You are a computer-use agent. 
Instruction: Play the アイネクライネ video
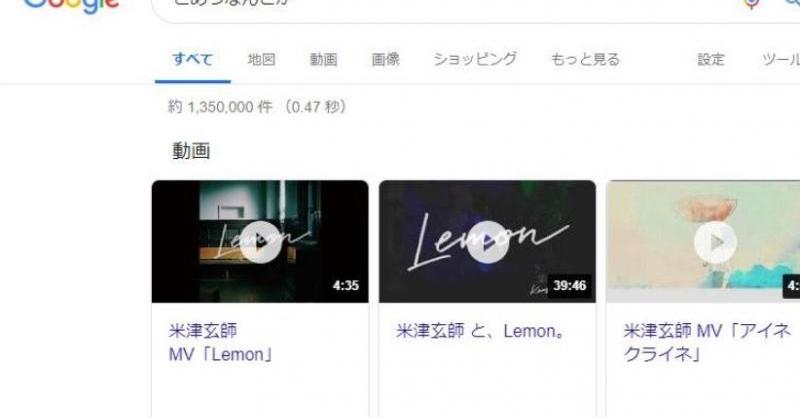click(715, 242)
